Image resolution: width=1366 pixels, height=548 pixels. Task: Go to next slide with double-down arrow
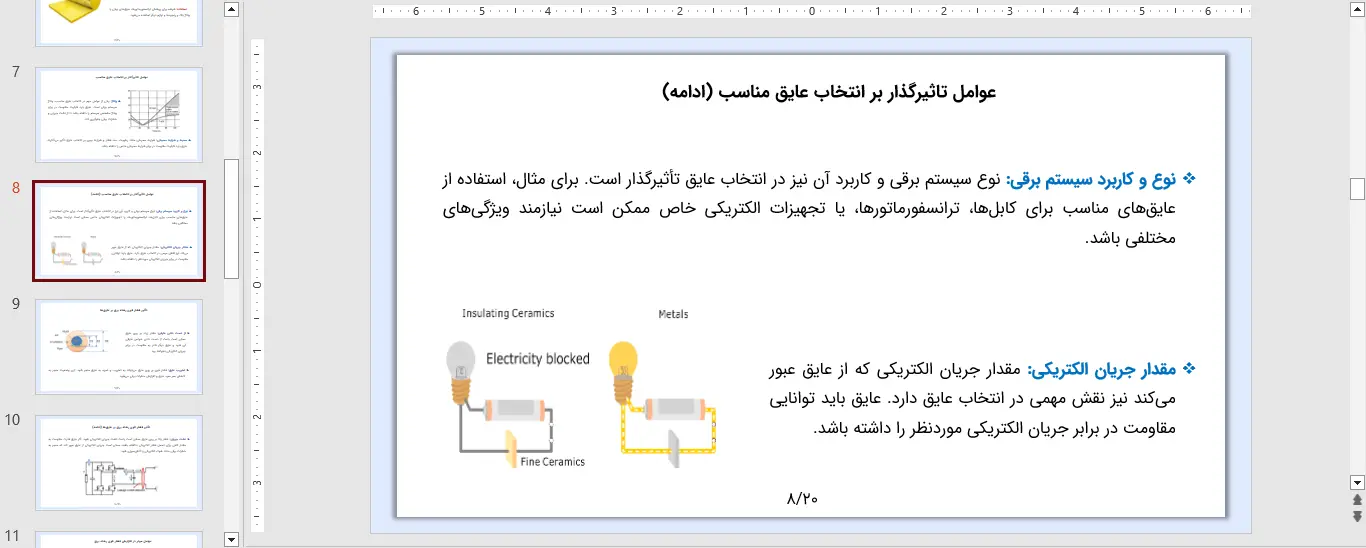pyautogui.click(x=1357, y=516)
